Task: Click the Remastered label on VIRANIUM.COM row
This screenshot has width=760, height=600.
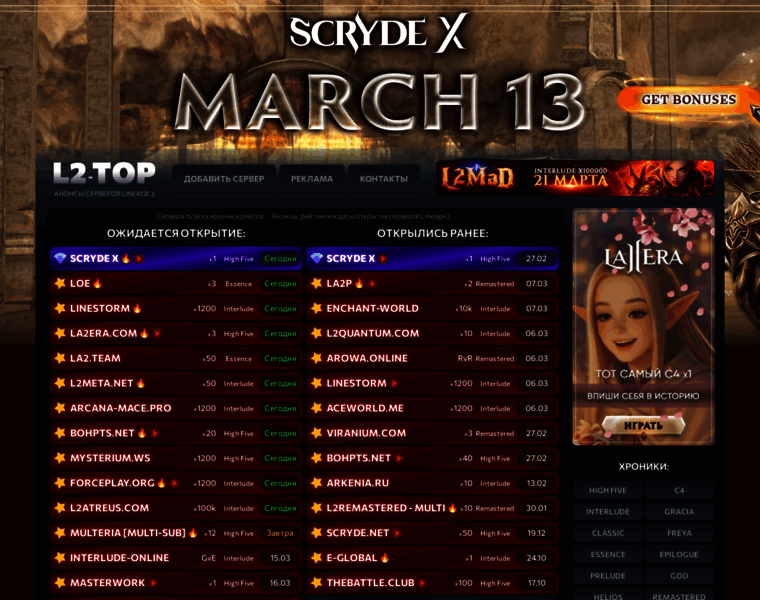Action: pyautogui.click(x=495, y=433)
